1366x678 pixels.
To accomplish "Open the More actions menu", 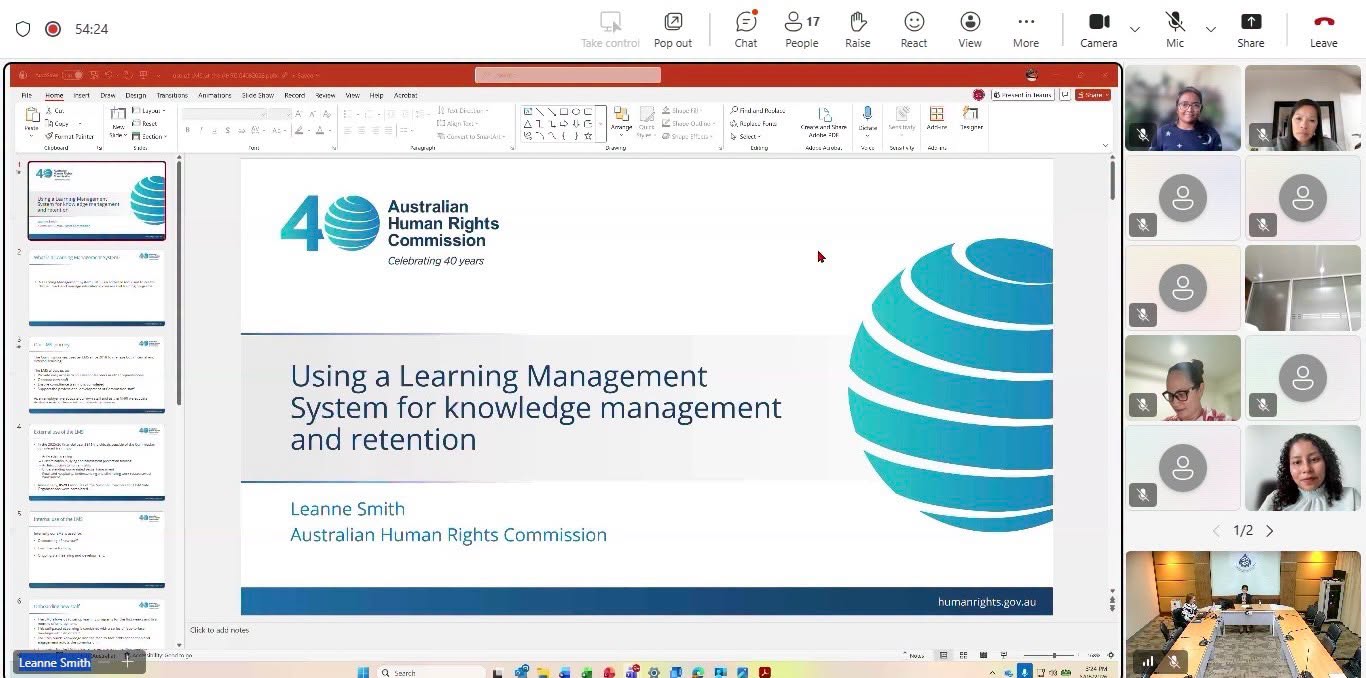I will (x=1025, y=29).
